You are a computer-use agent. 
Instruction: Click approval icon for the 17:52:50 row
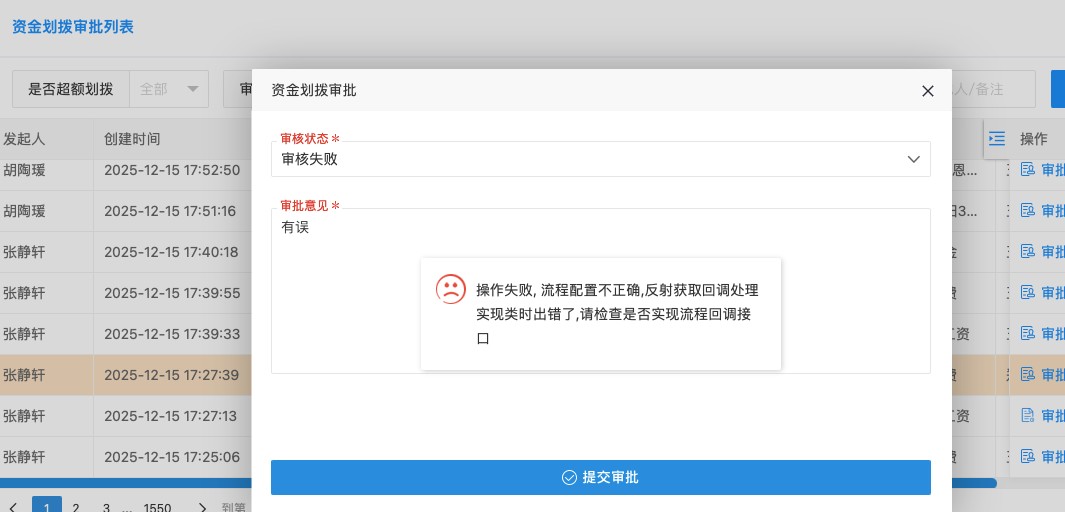(x=1028, y=170)
